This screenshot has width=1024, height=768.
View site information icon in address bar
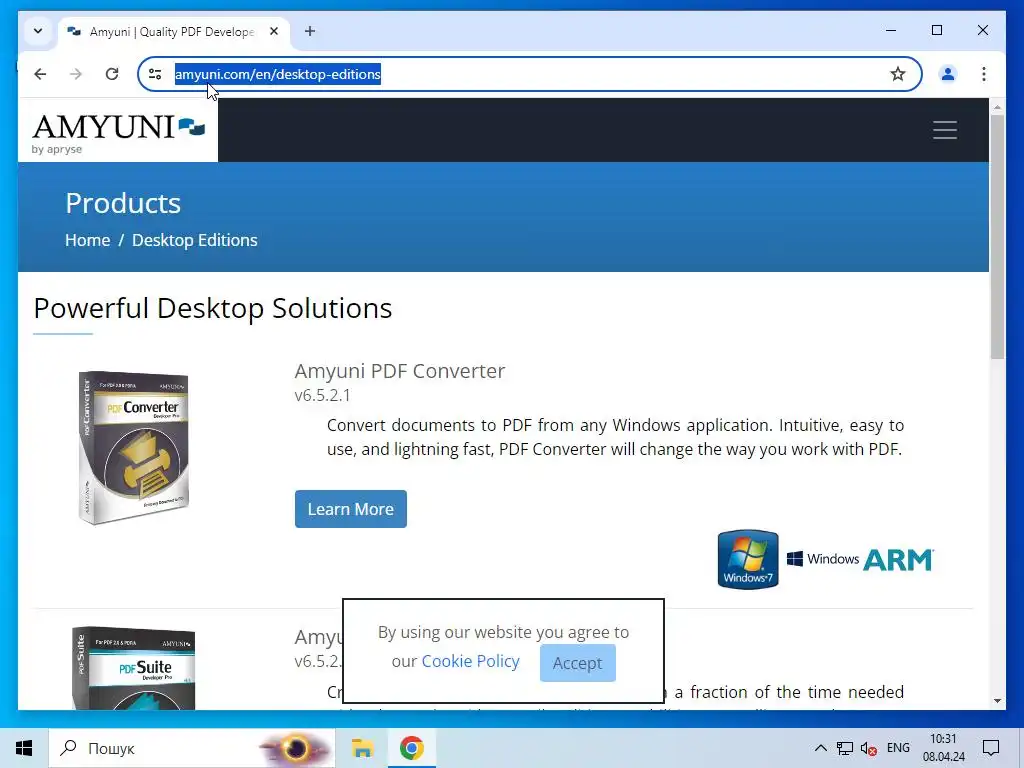tap(155, 74)
